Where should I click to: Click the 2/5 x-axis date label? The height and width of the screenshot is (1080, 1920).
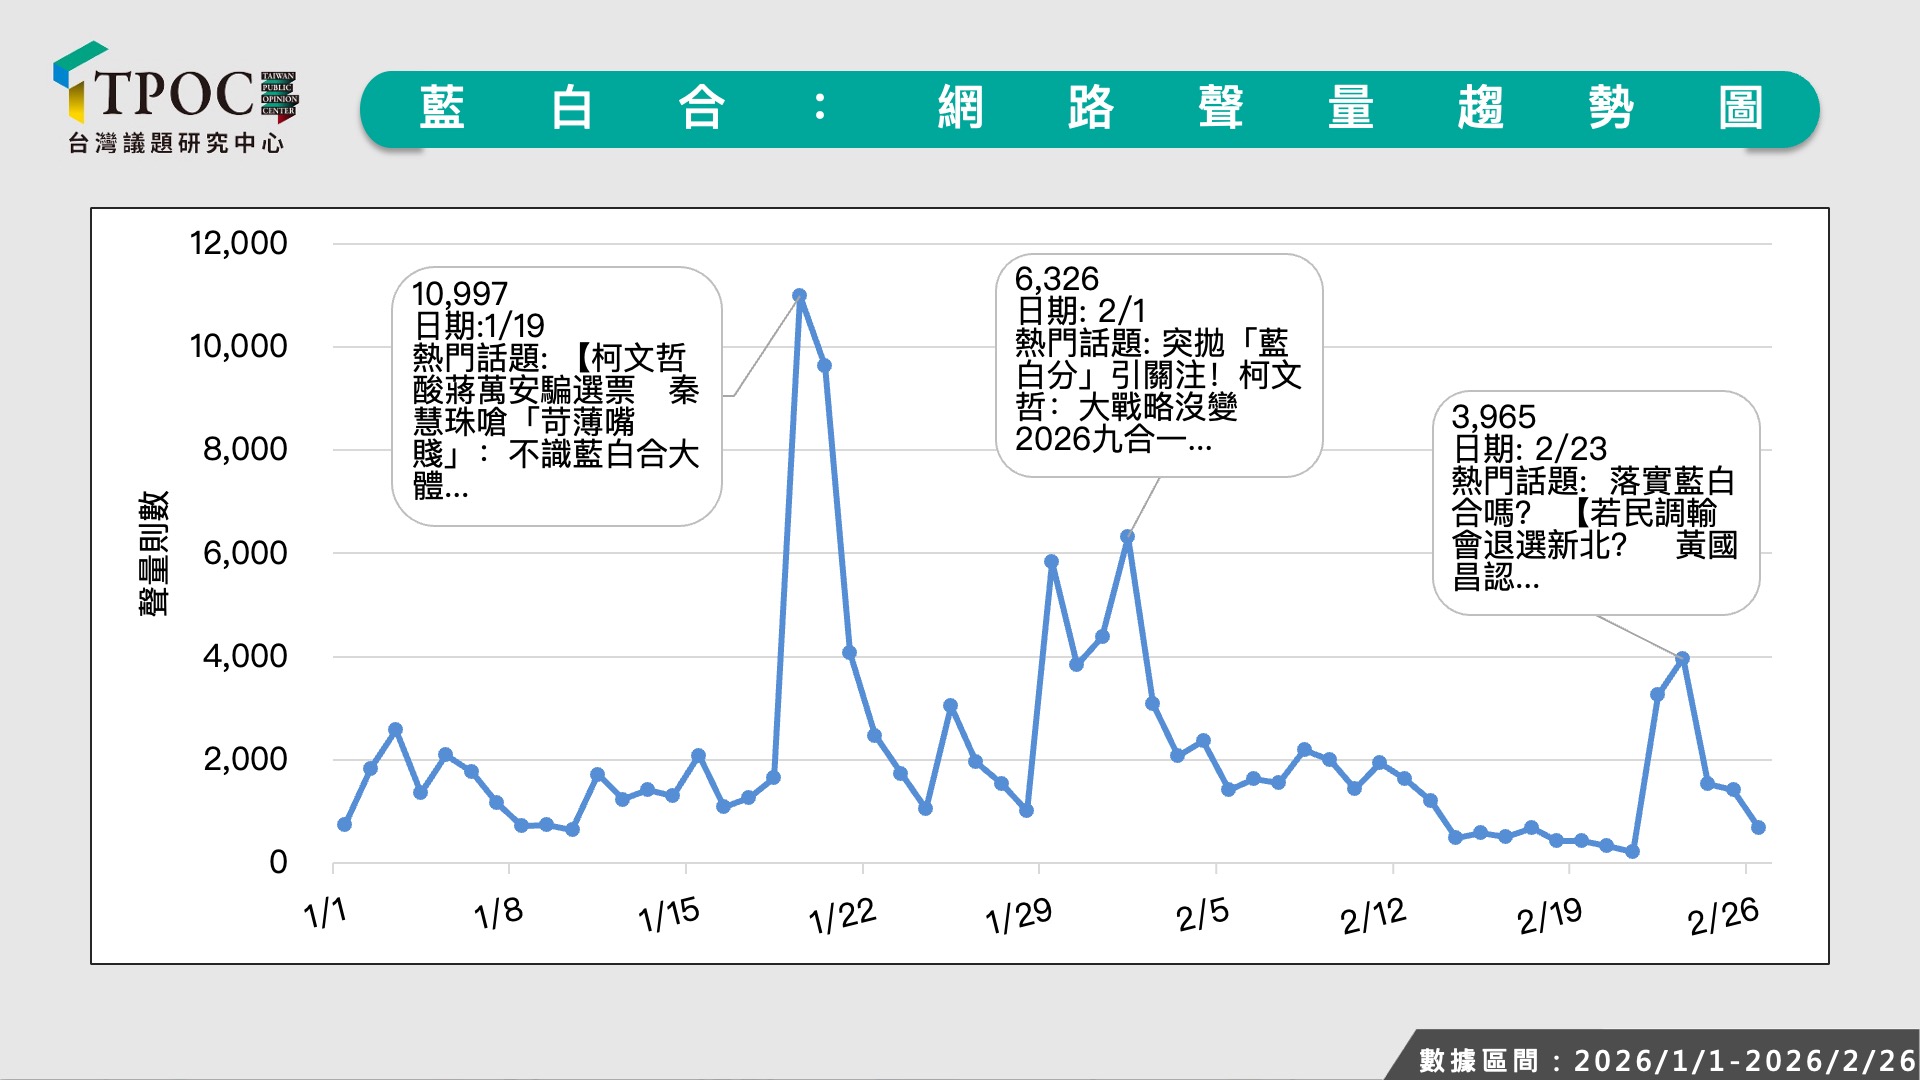click(x=1202, y=914)
